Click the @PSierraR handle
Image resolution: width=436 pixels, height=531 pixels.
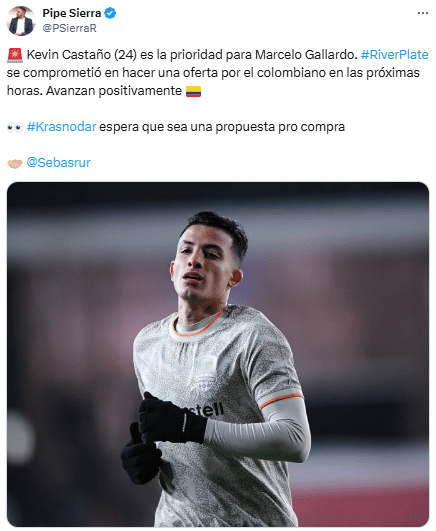click(x=69, y=28)
